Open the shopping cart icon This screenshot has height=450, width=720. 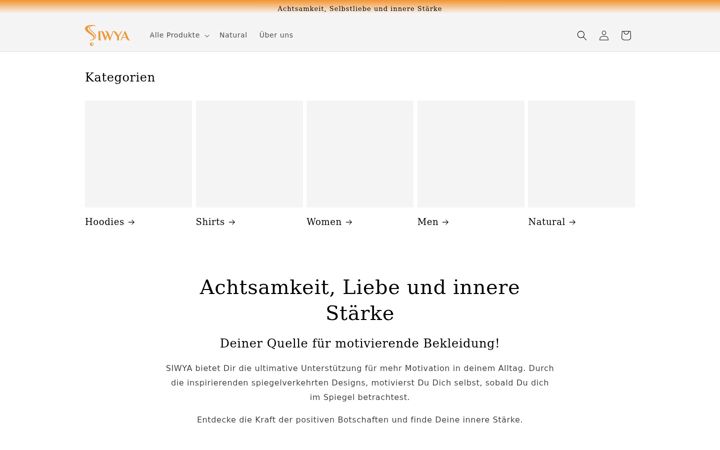pos(626,35)
